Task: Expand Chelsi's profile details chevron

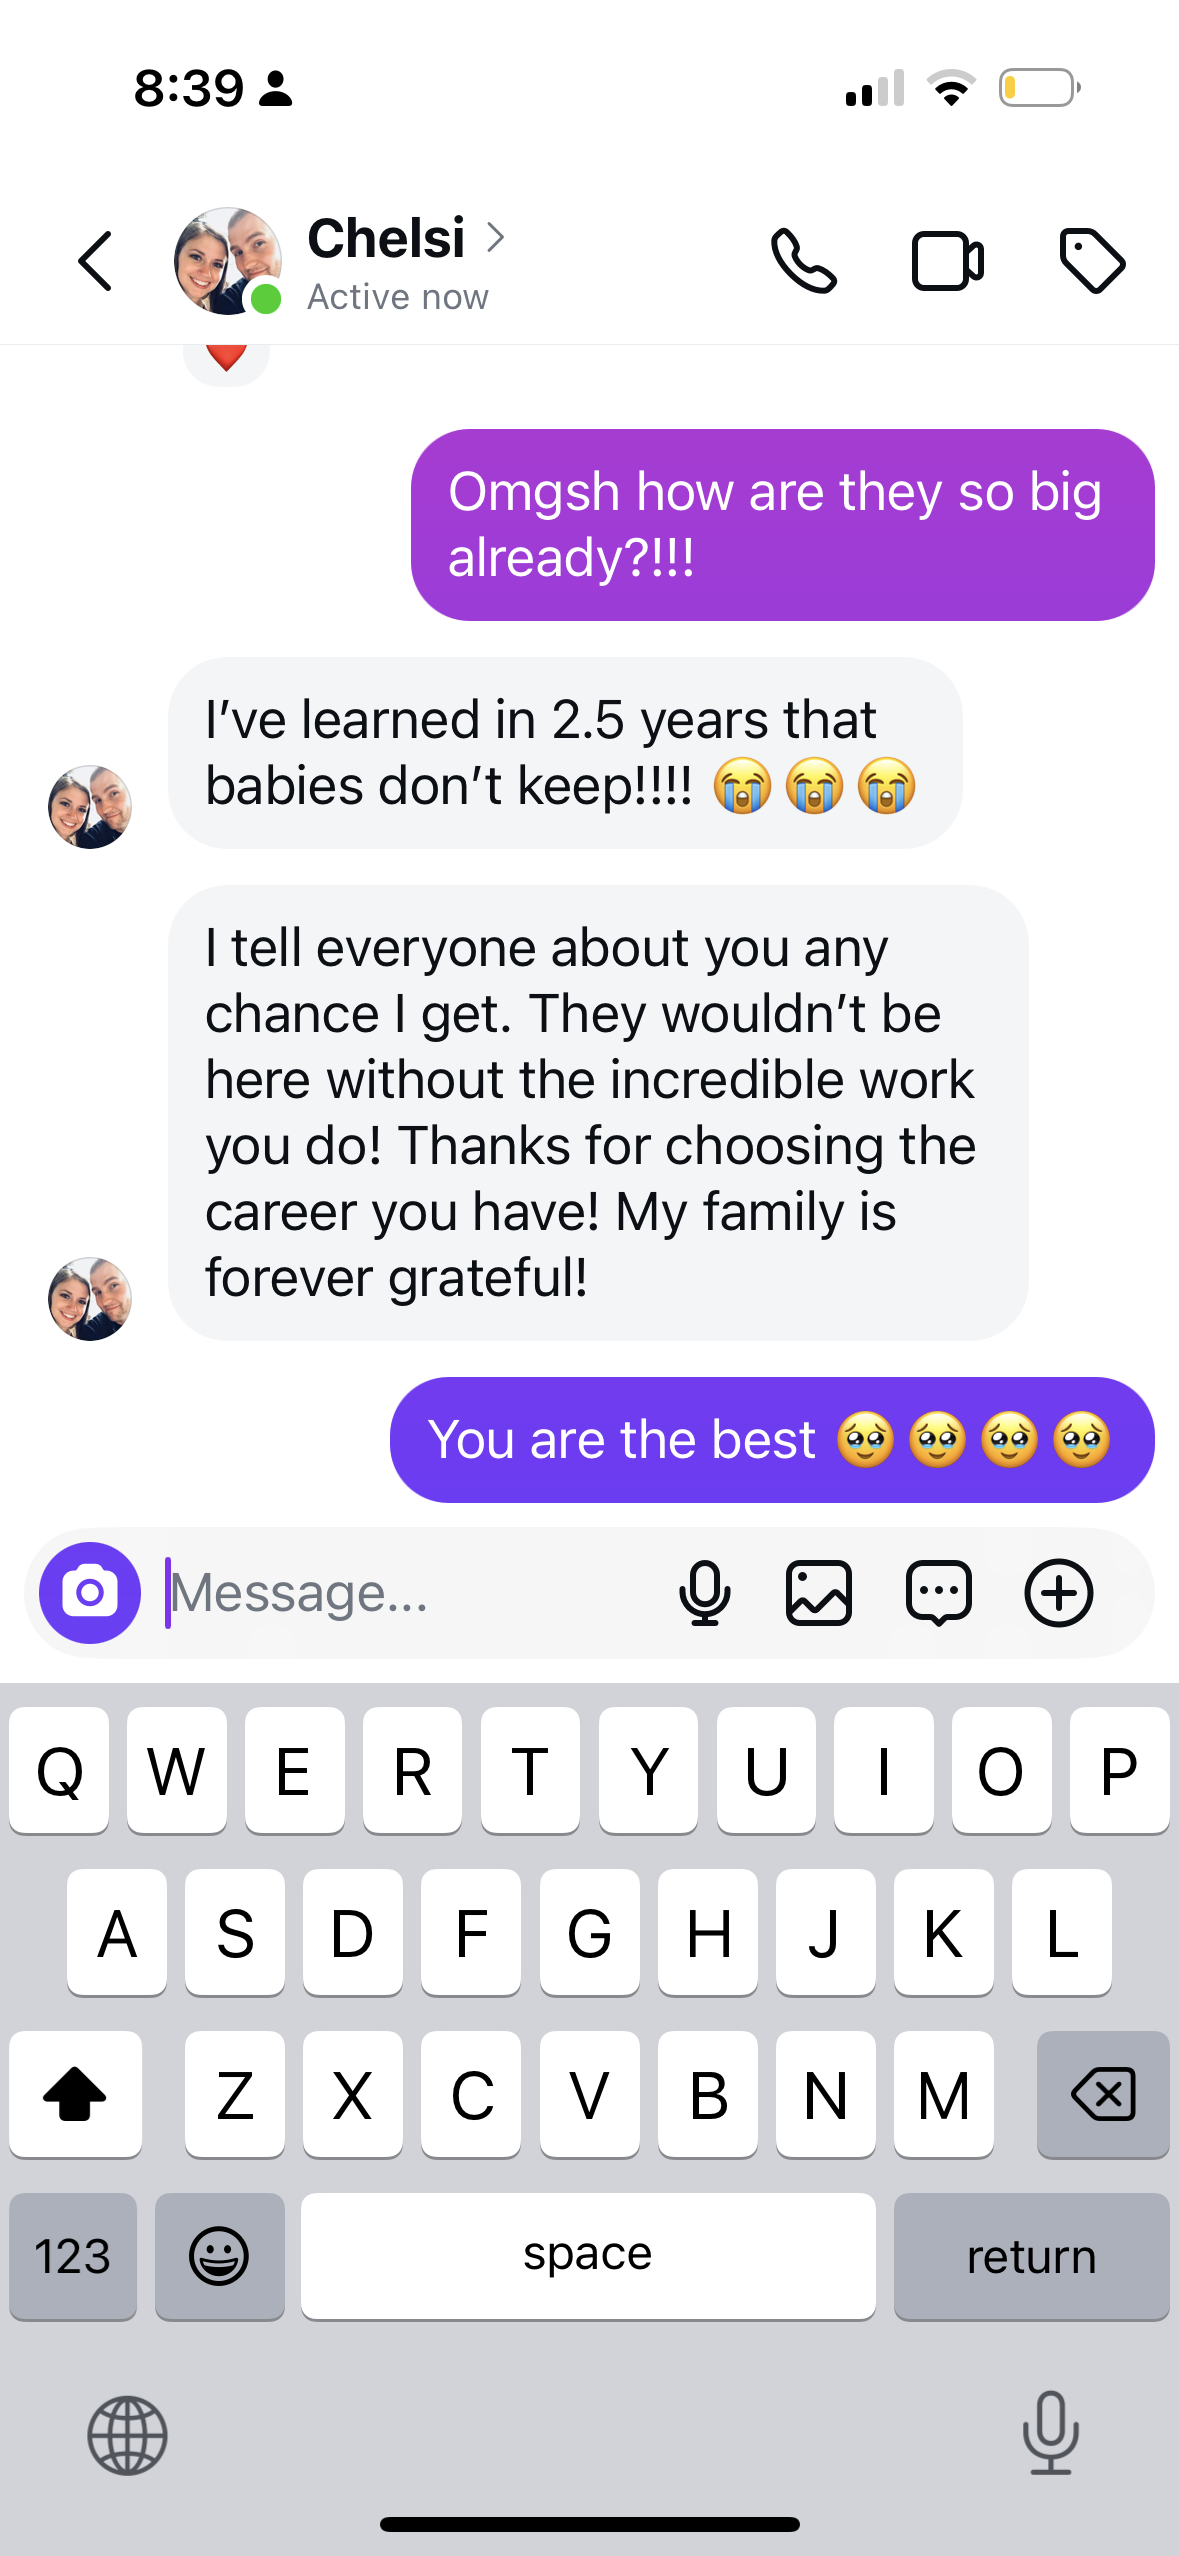Action: click(x=495, y=237)
